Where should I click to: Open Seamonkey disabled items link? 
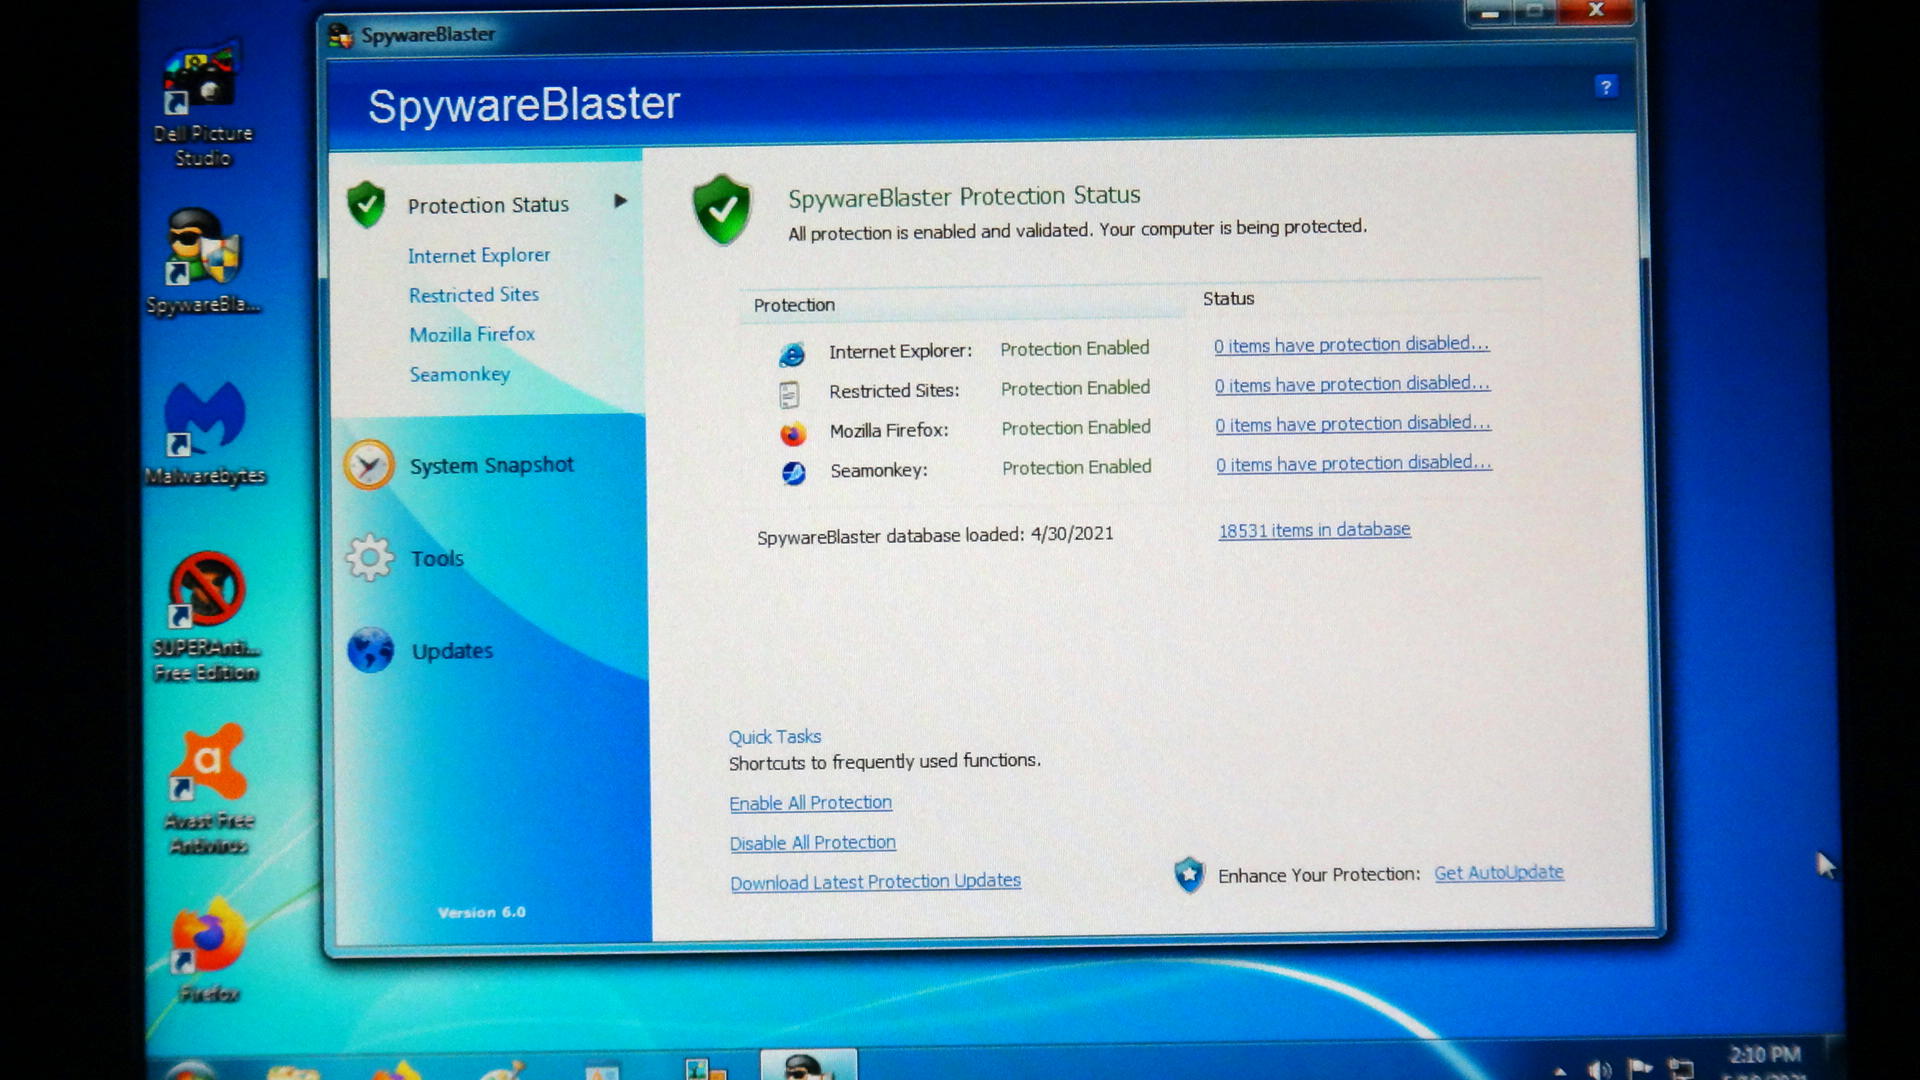click(1354, 464)
